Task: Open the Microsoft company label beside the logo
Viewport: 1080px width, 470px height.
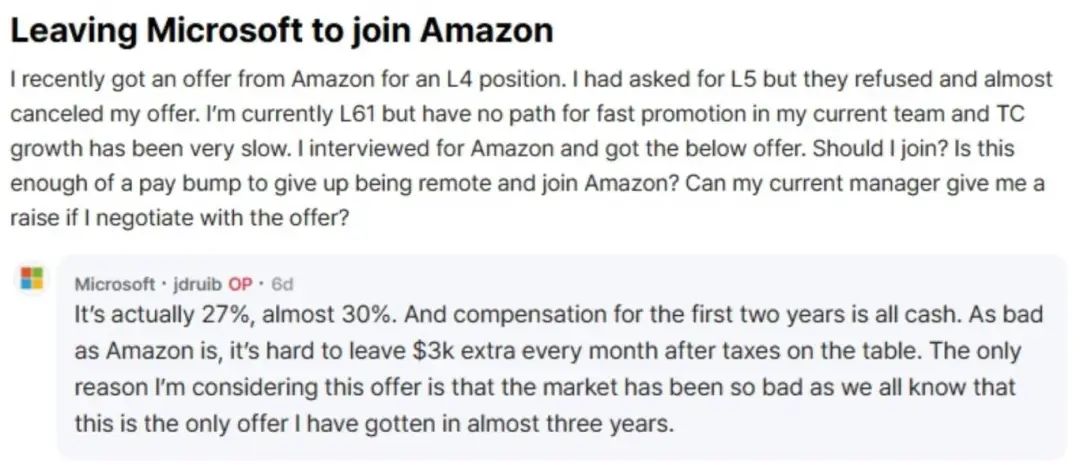Action: pos(114,283)
